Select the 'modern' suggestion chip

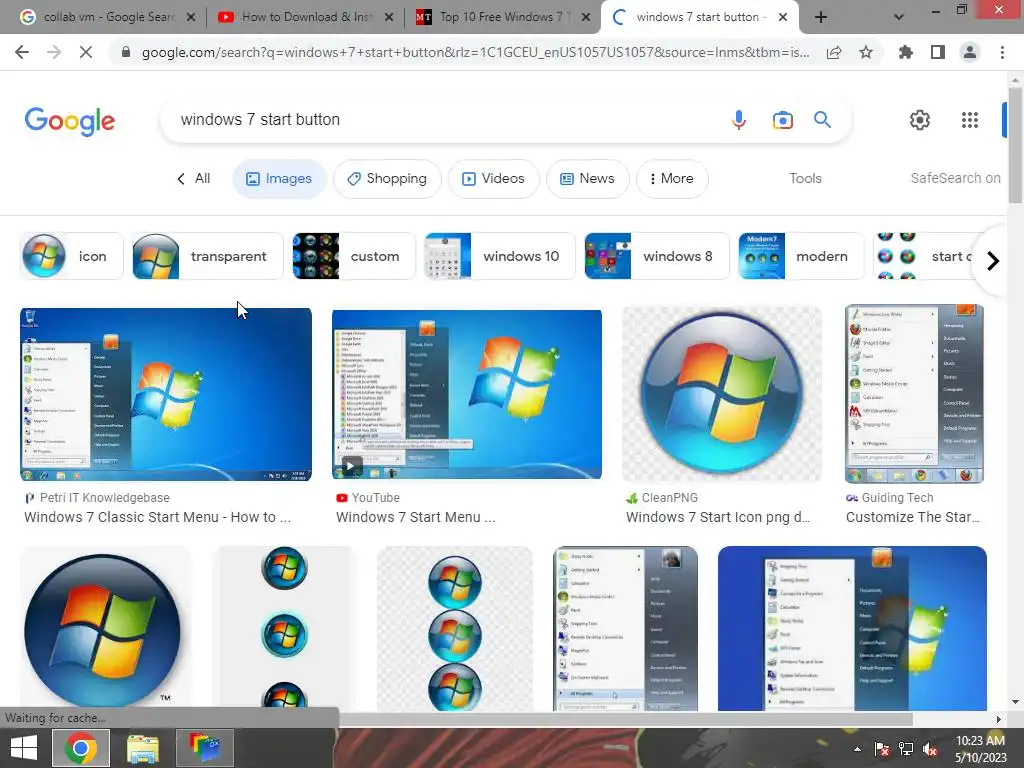point(801,256)
